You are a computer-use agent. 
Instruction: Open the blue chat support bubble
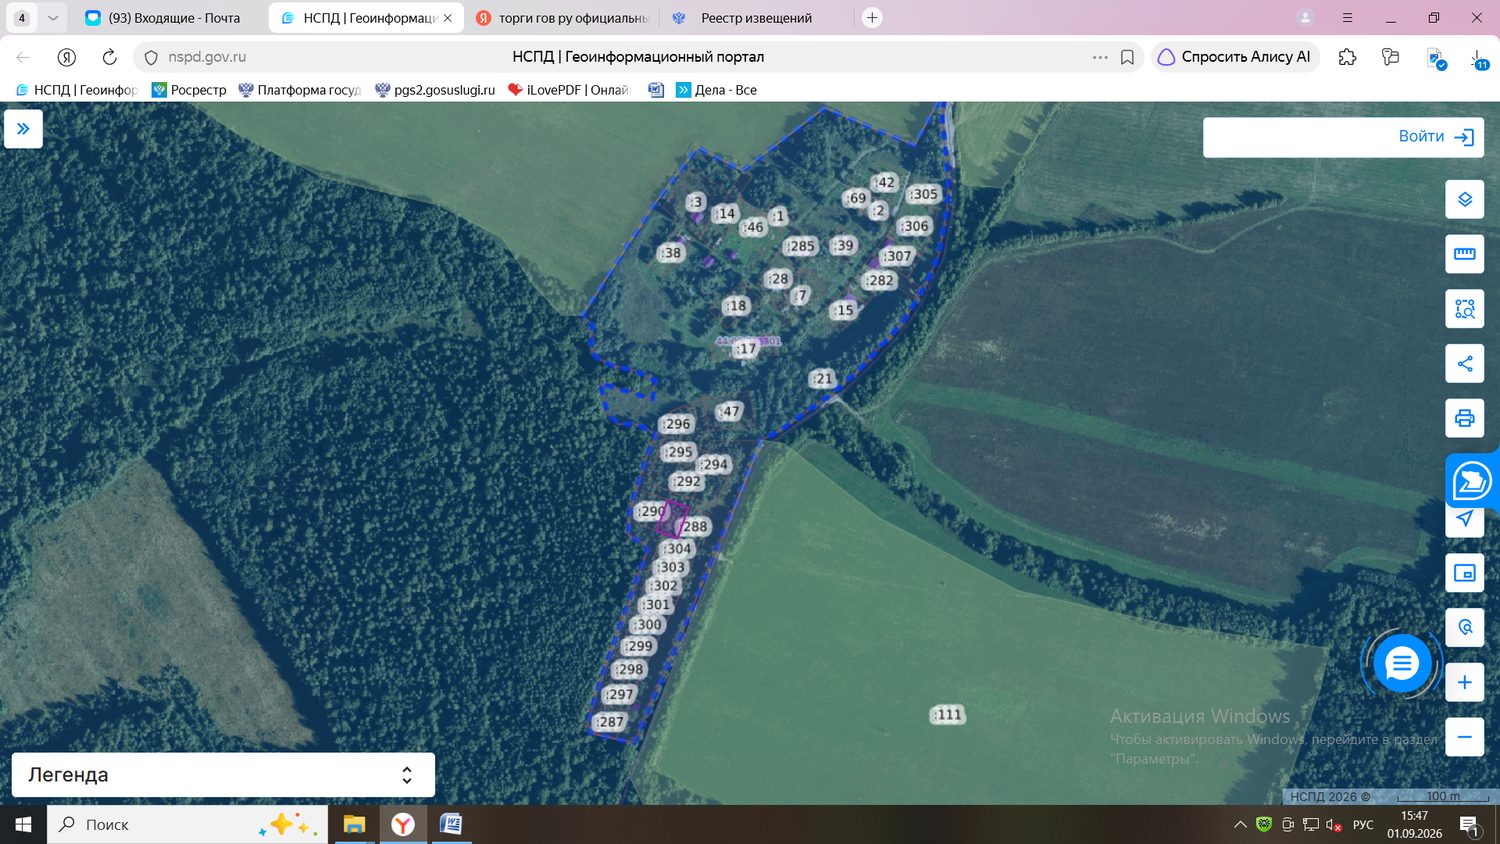[x=1401, y=663]
